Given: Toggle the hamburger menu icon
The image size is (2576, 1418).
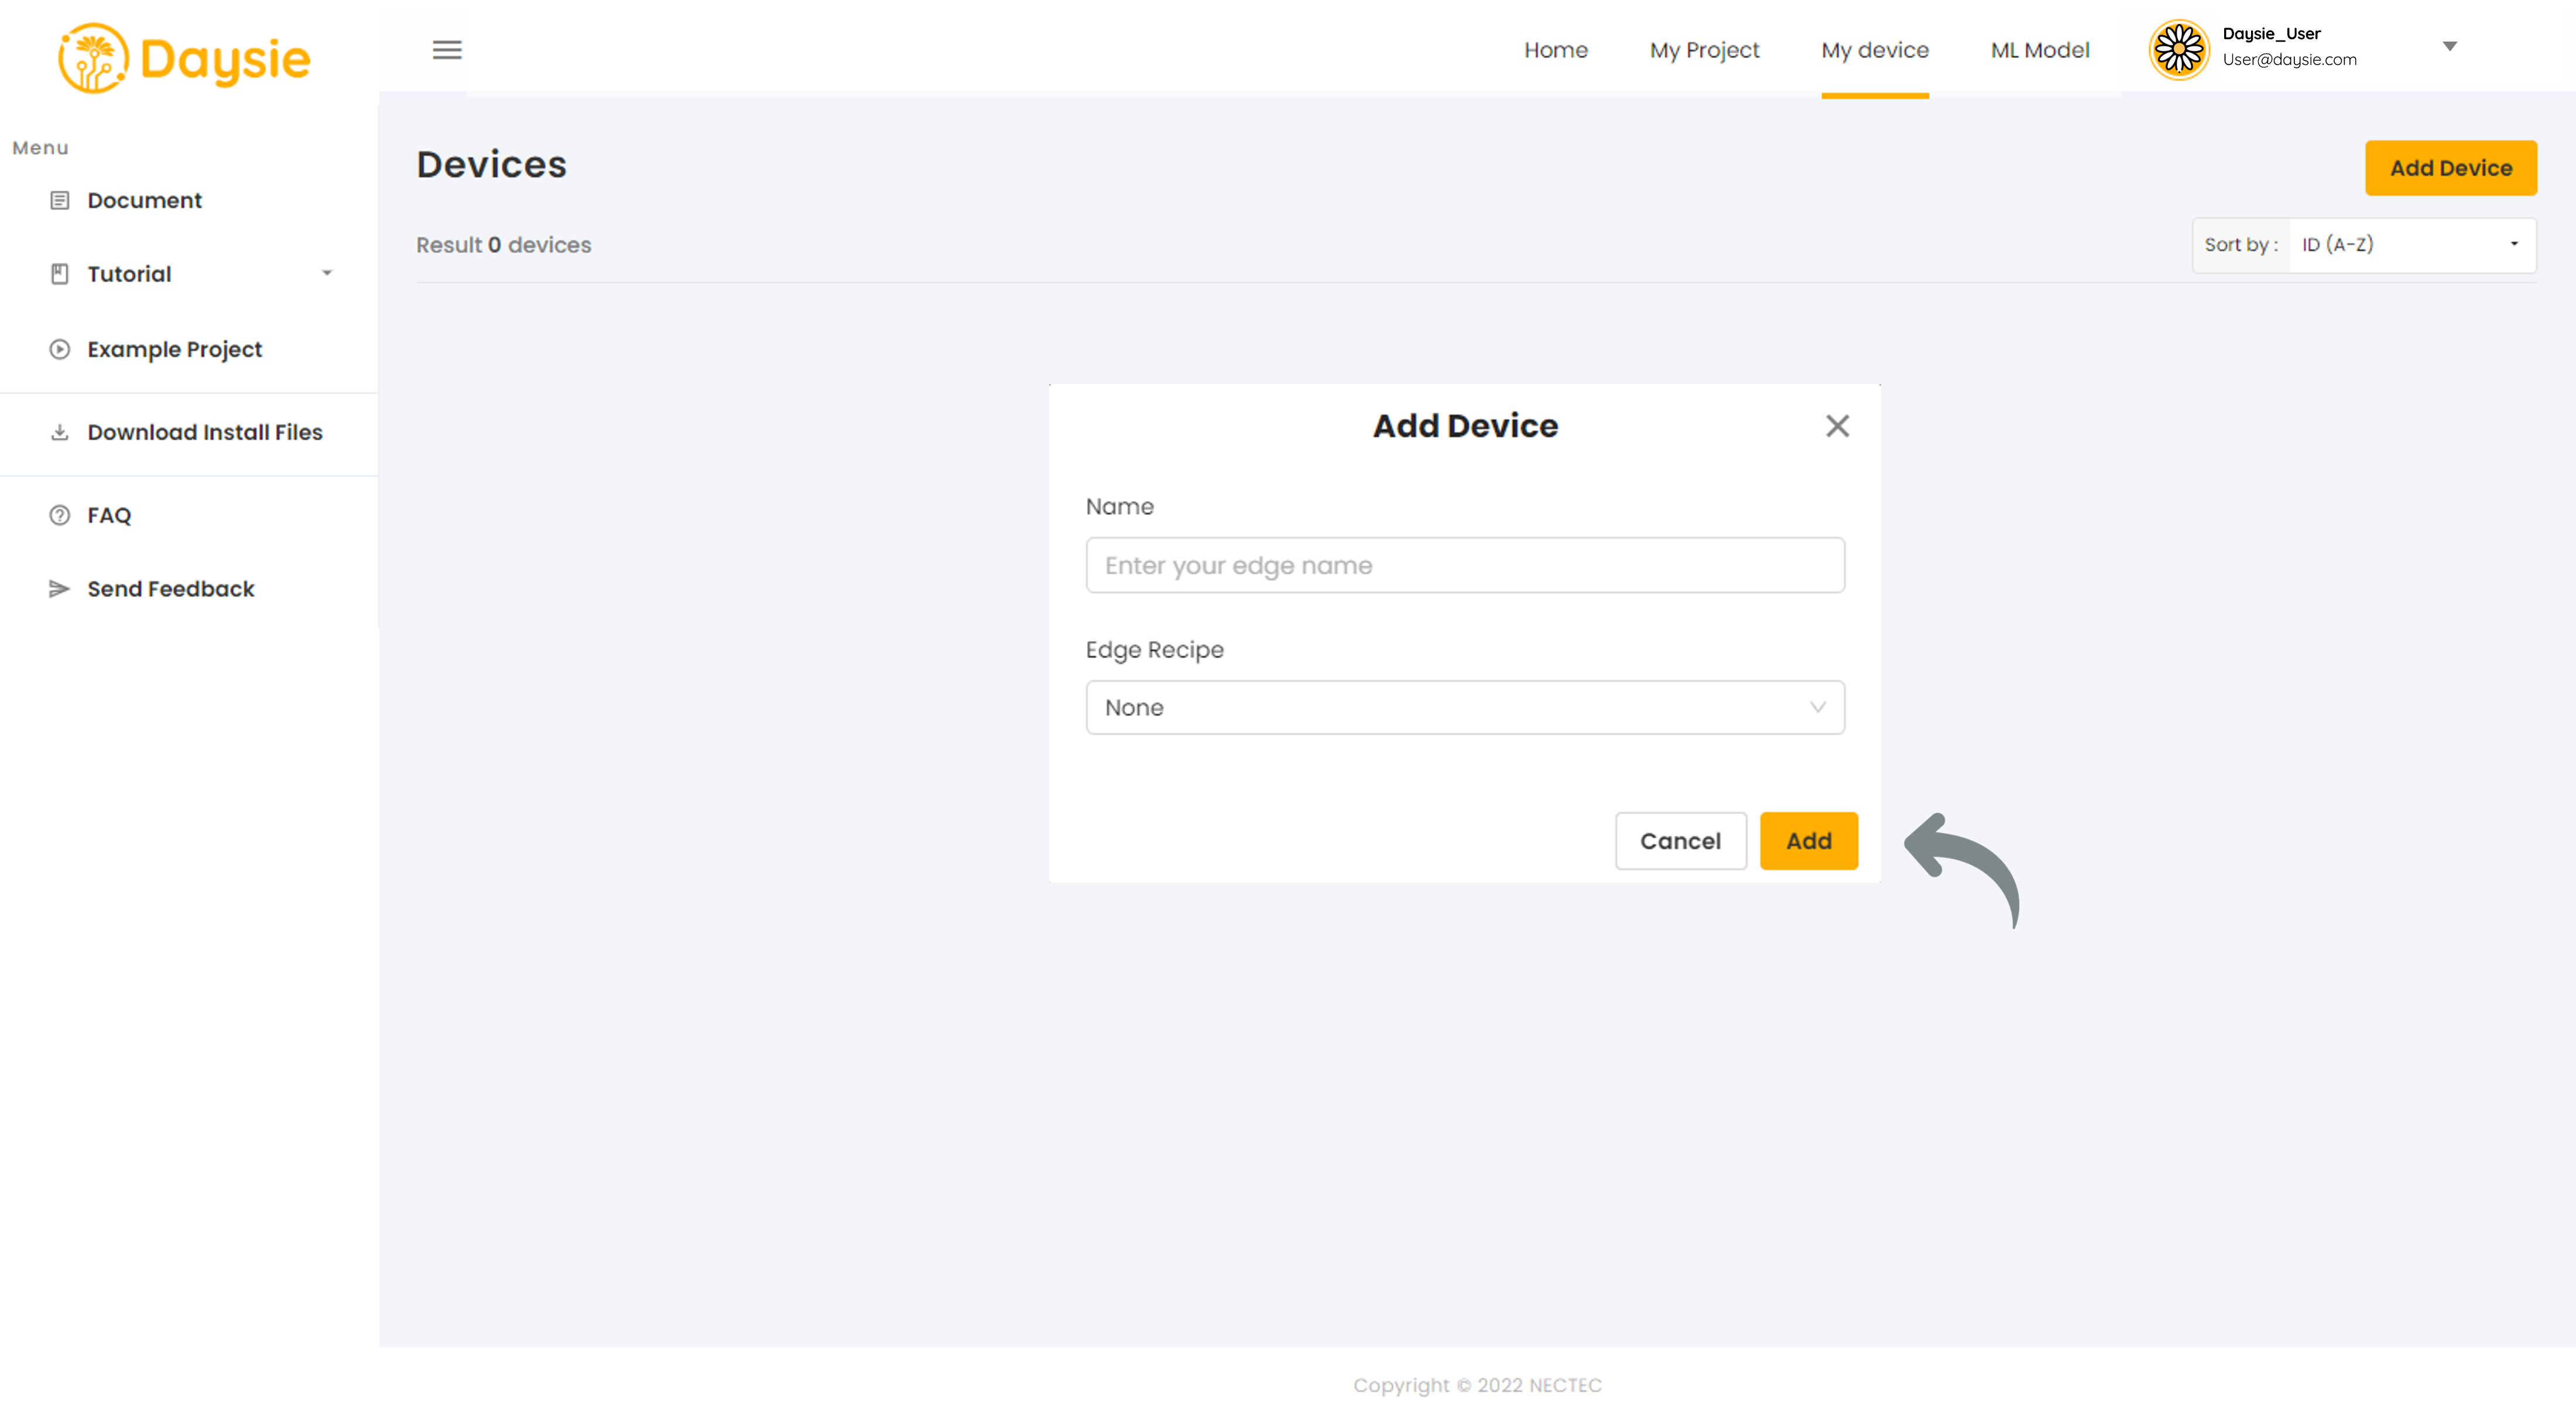Looking at the screenshot, I should (447, 50).
